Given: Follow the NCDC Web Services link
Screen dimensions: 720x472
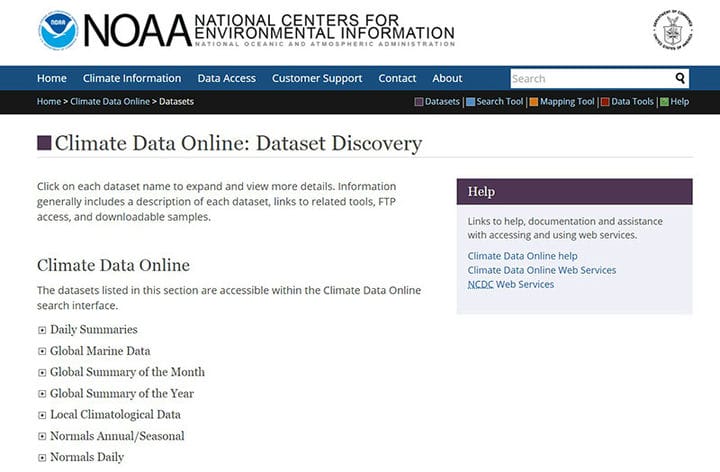Looking at the screenshot, I should pyautogui.click(x=511, y=284).
